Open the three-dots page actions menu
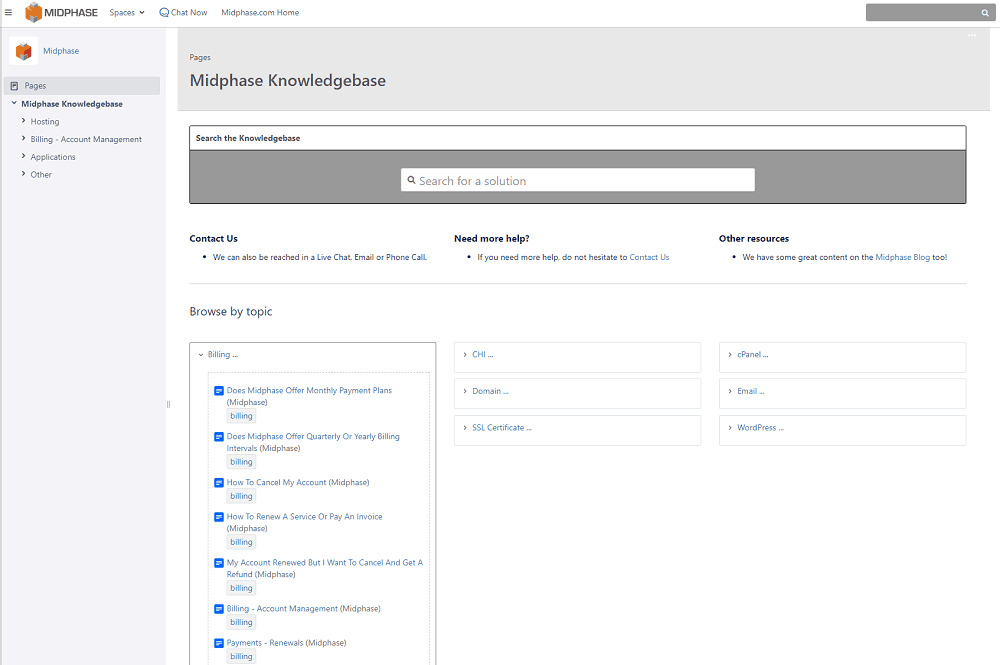1000x665 pixels. point(972,36)
